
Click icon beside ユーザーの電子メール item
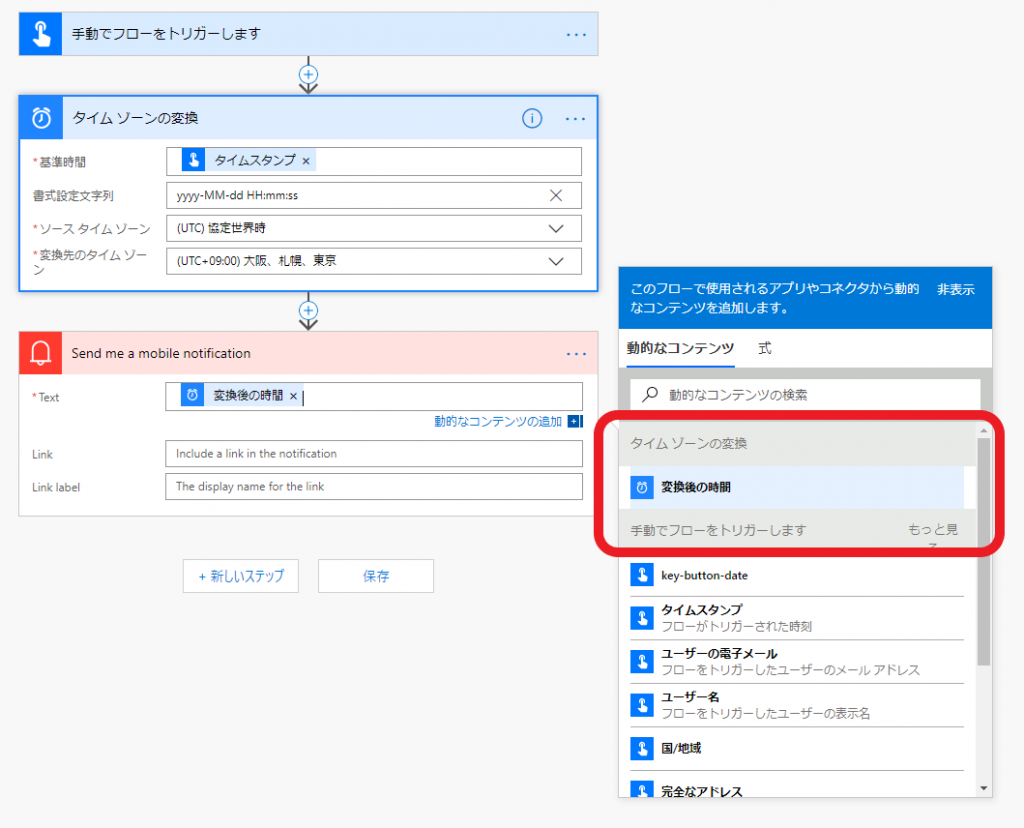[642, 661]
